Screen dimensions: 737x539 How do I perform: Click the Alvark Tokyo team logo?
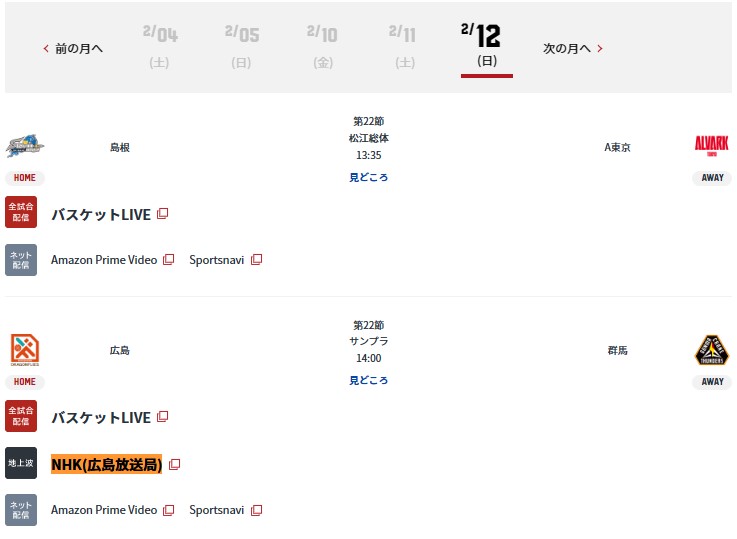point(712,146)
